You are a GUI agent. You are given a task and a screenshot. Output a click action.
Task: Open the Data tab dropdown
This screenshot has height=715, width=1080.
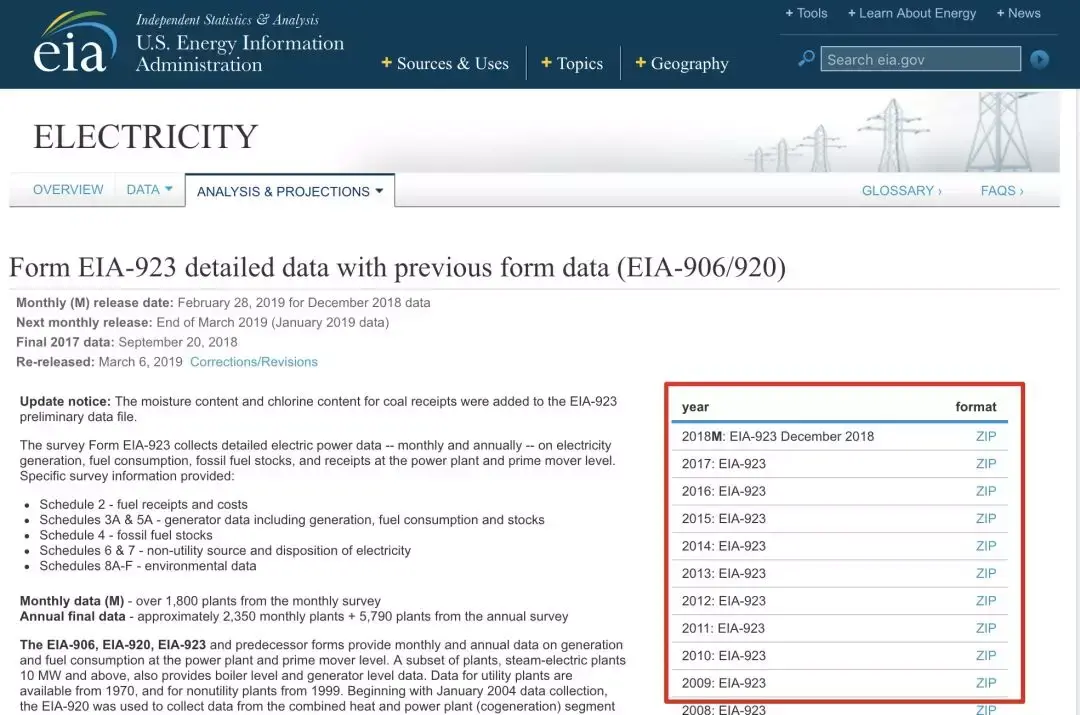point(149,189)
